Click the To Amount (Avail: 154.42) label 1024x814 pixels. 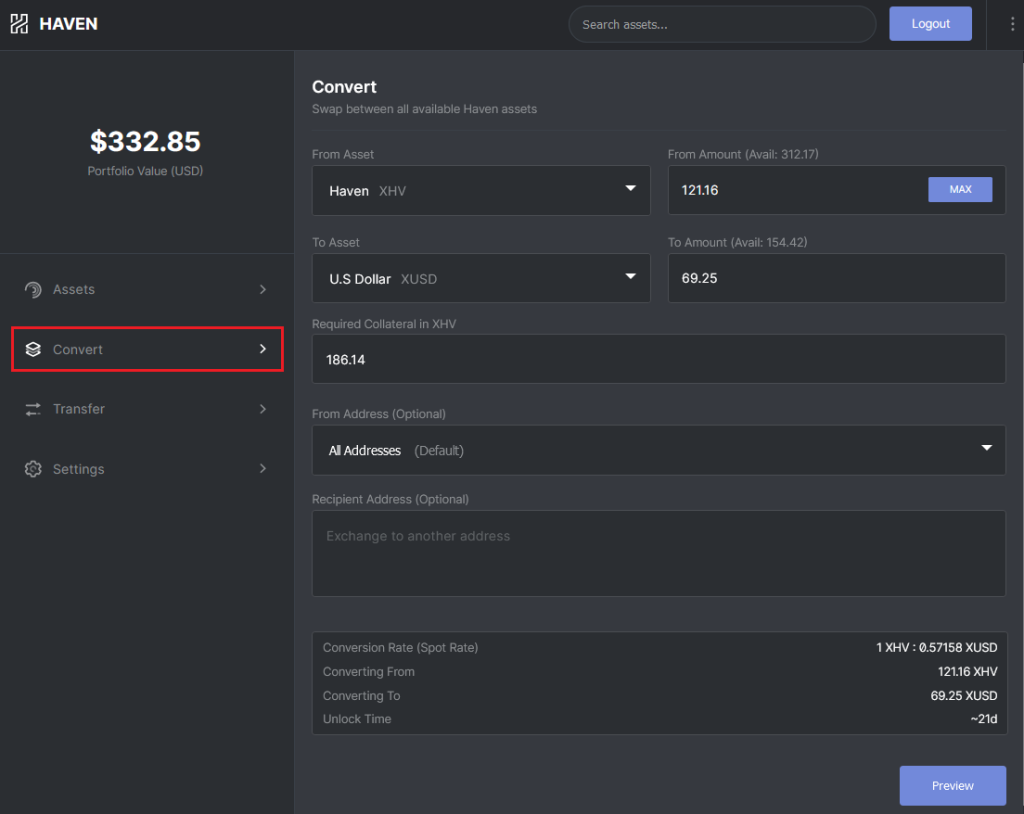tap(737, 242)
